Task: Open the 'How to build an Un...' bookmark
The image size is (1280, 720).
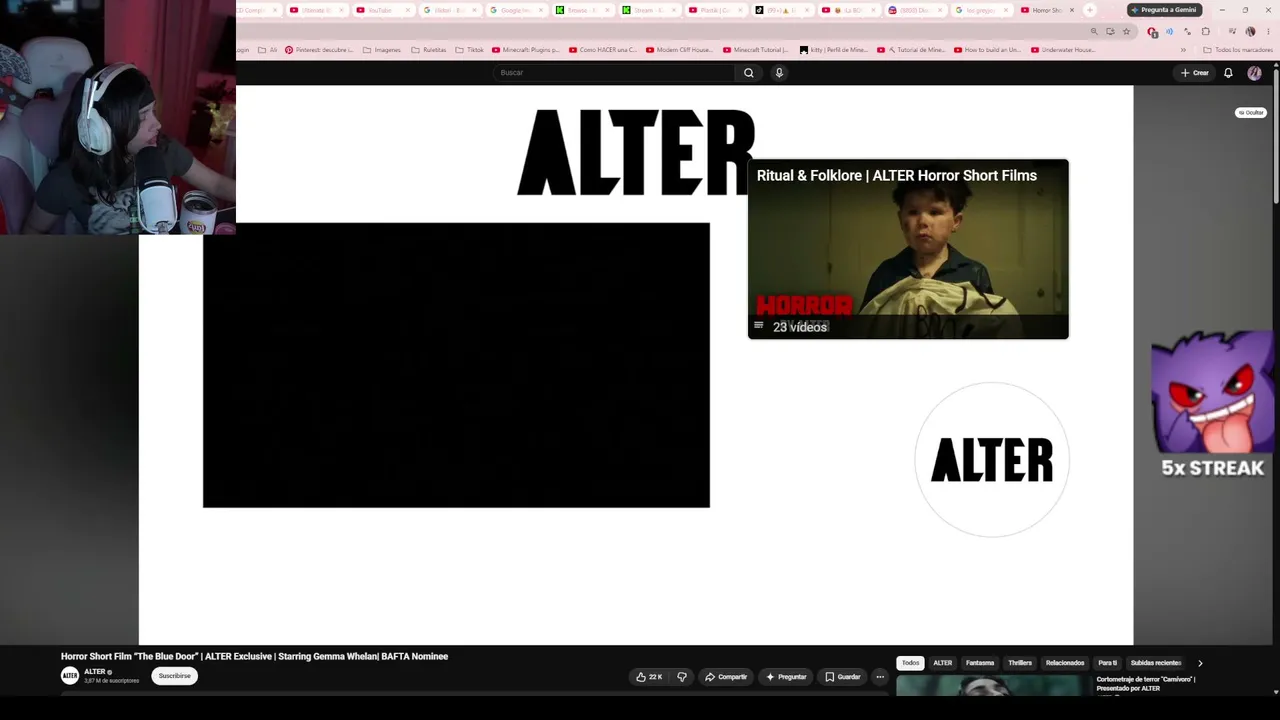Action: [988, 50]
